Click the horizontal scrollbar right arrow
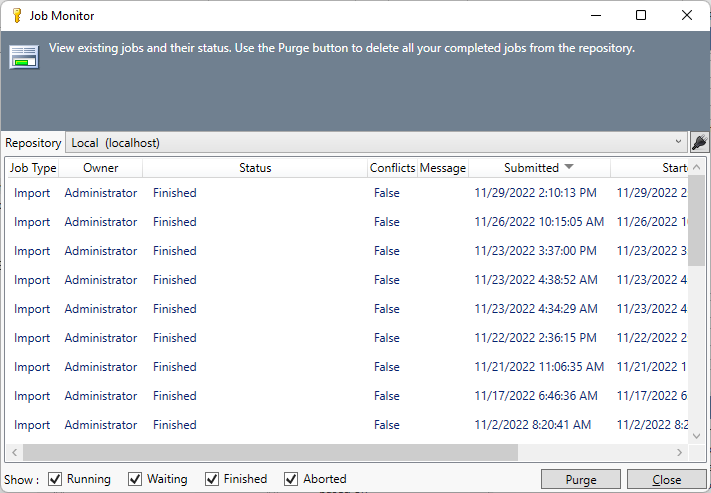 [680, 452]
